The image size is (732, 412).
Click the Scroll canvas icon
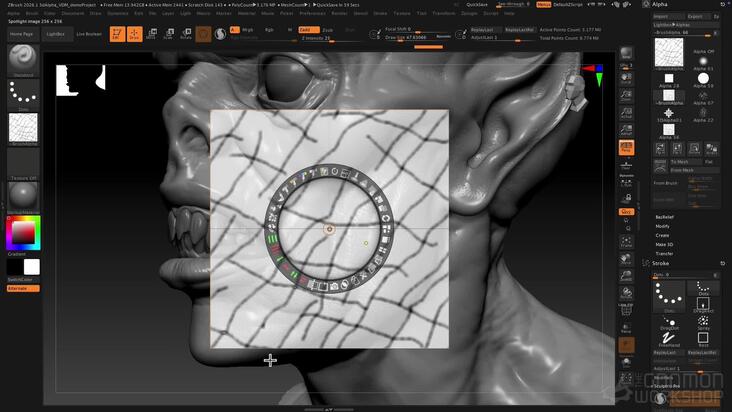point(626,78)
